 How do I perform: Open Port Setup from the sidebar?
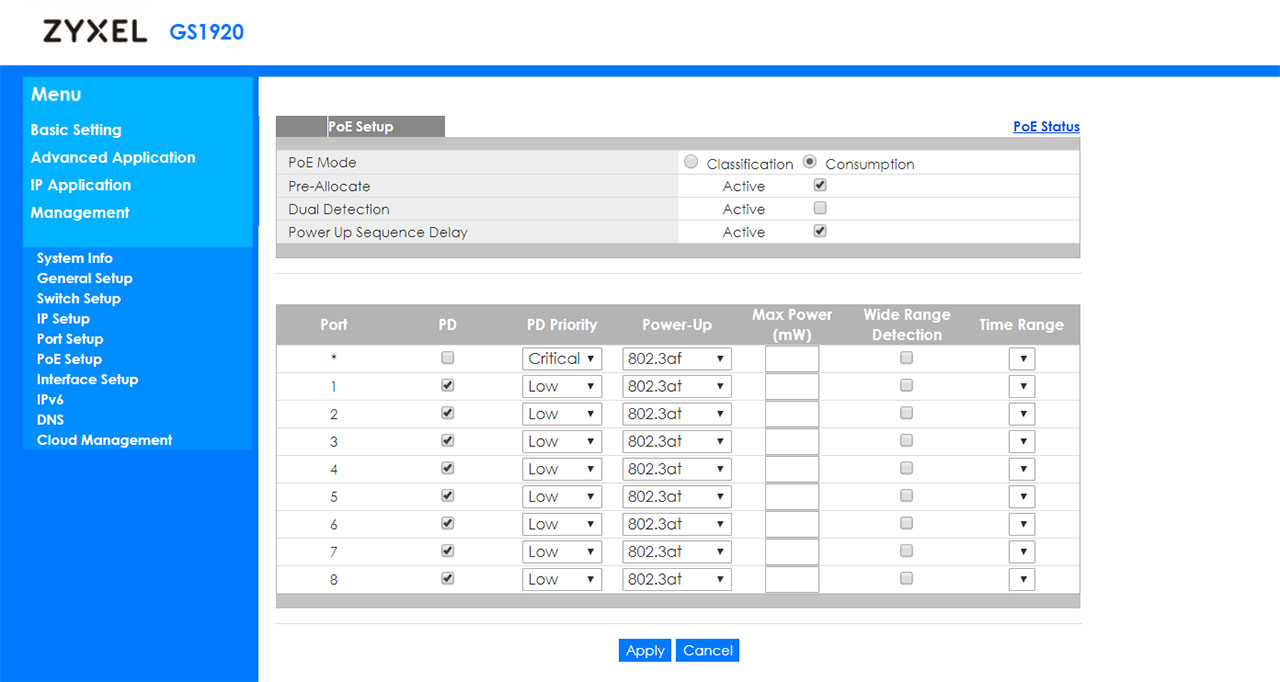tap(70, 339)
